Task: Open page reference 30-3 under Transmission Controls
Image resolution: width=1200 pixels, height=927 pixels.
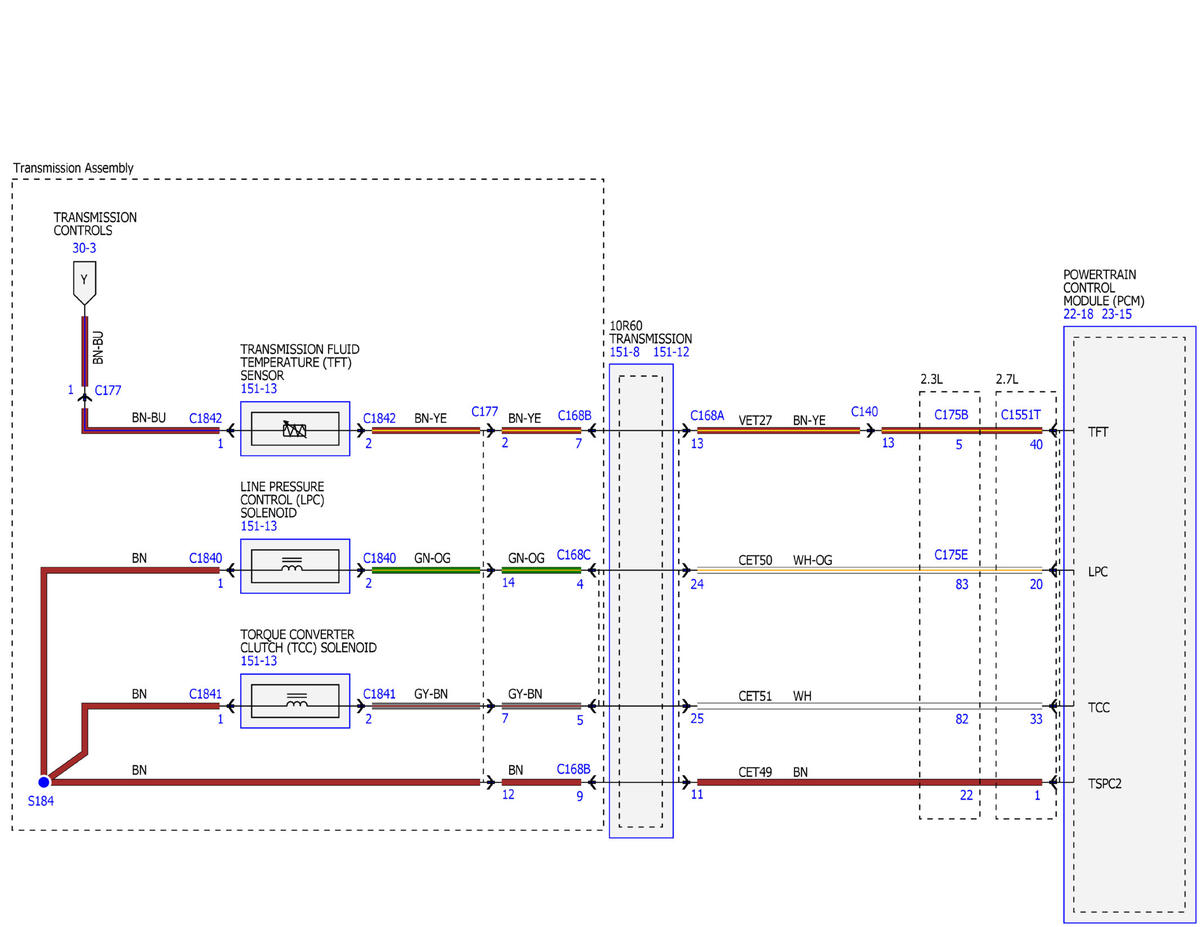Action: (x=84, y=248)
